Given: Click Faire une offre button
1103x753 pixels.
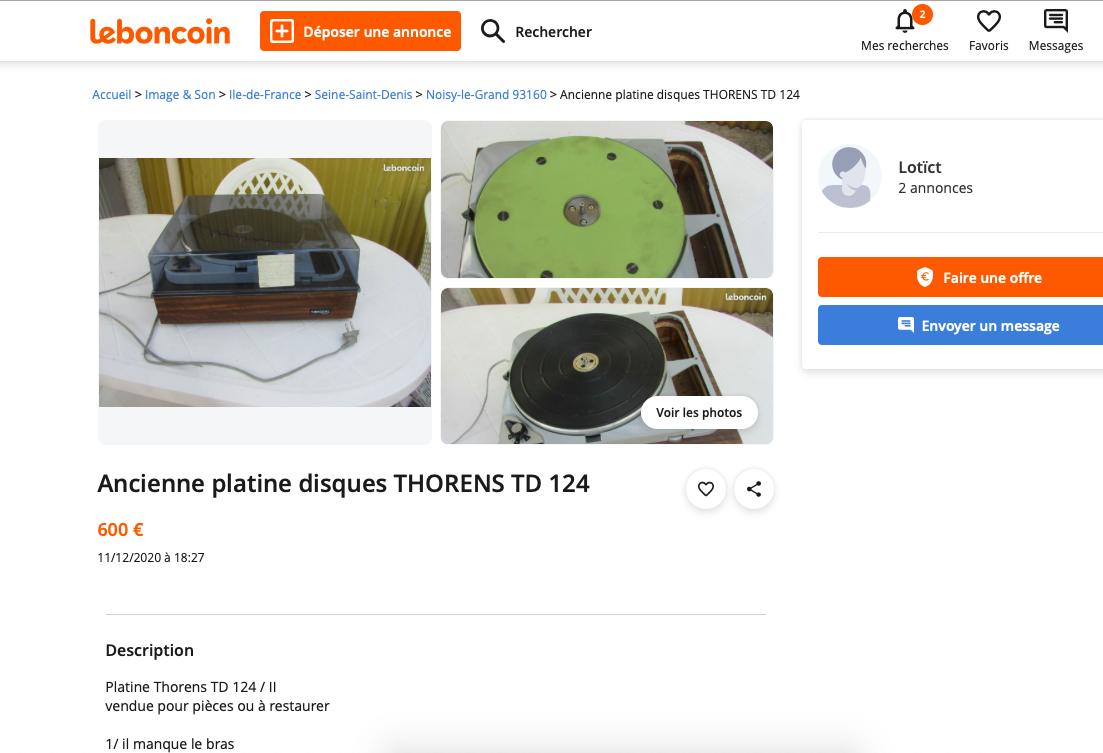Looking at the screenshot, I should 960,277.
